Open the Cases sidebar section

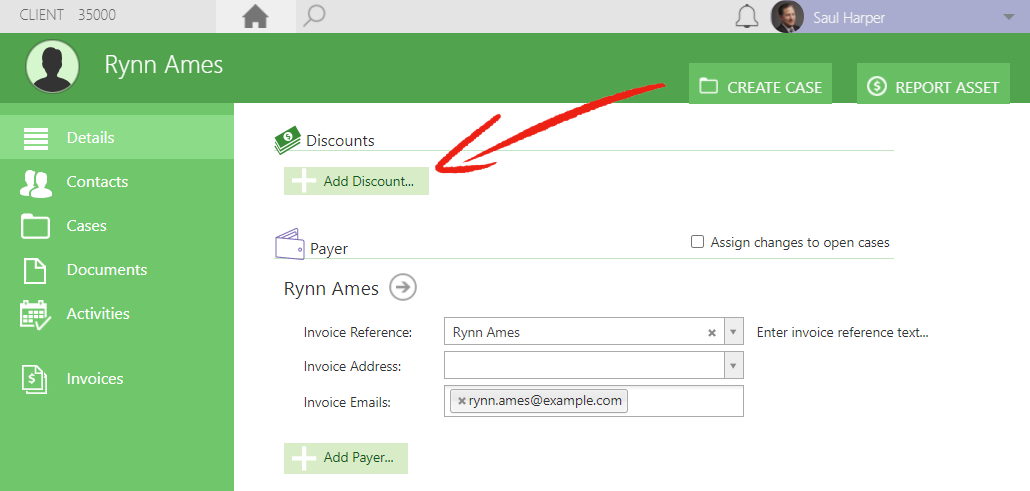[117, 225]
